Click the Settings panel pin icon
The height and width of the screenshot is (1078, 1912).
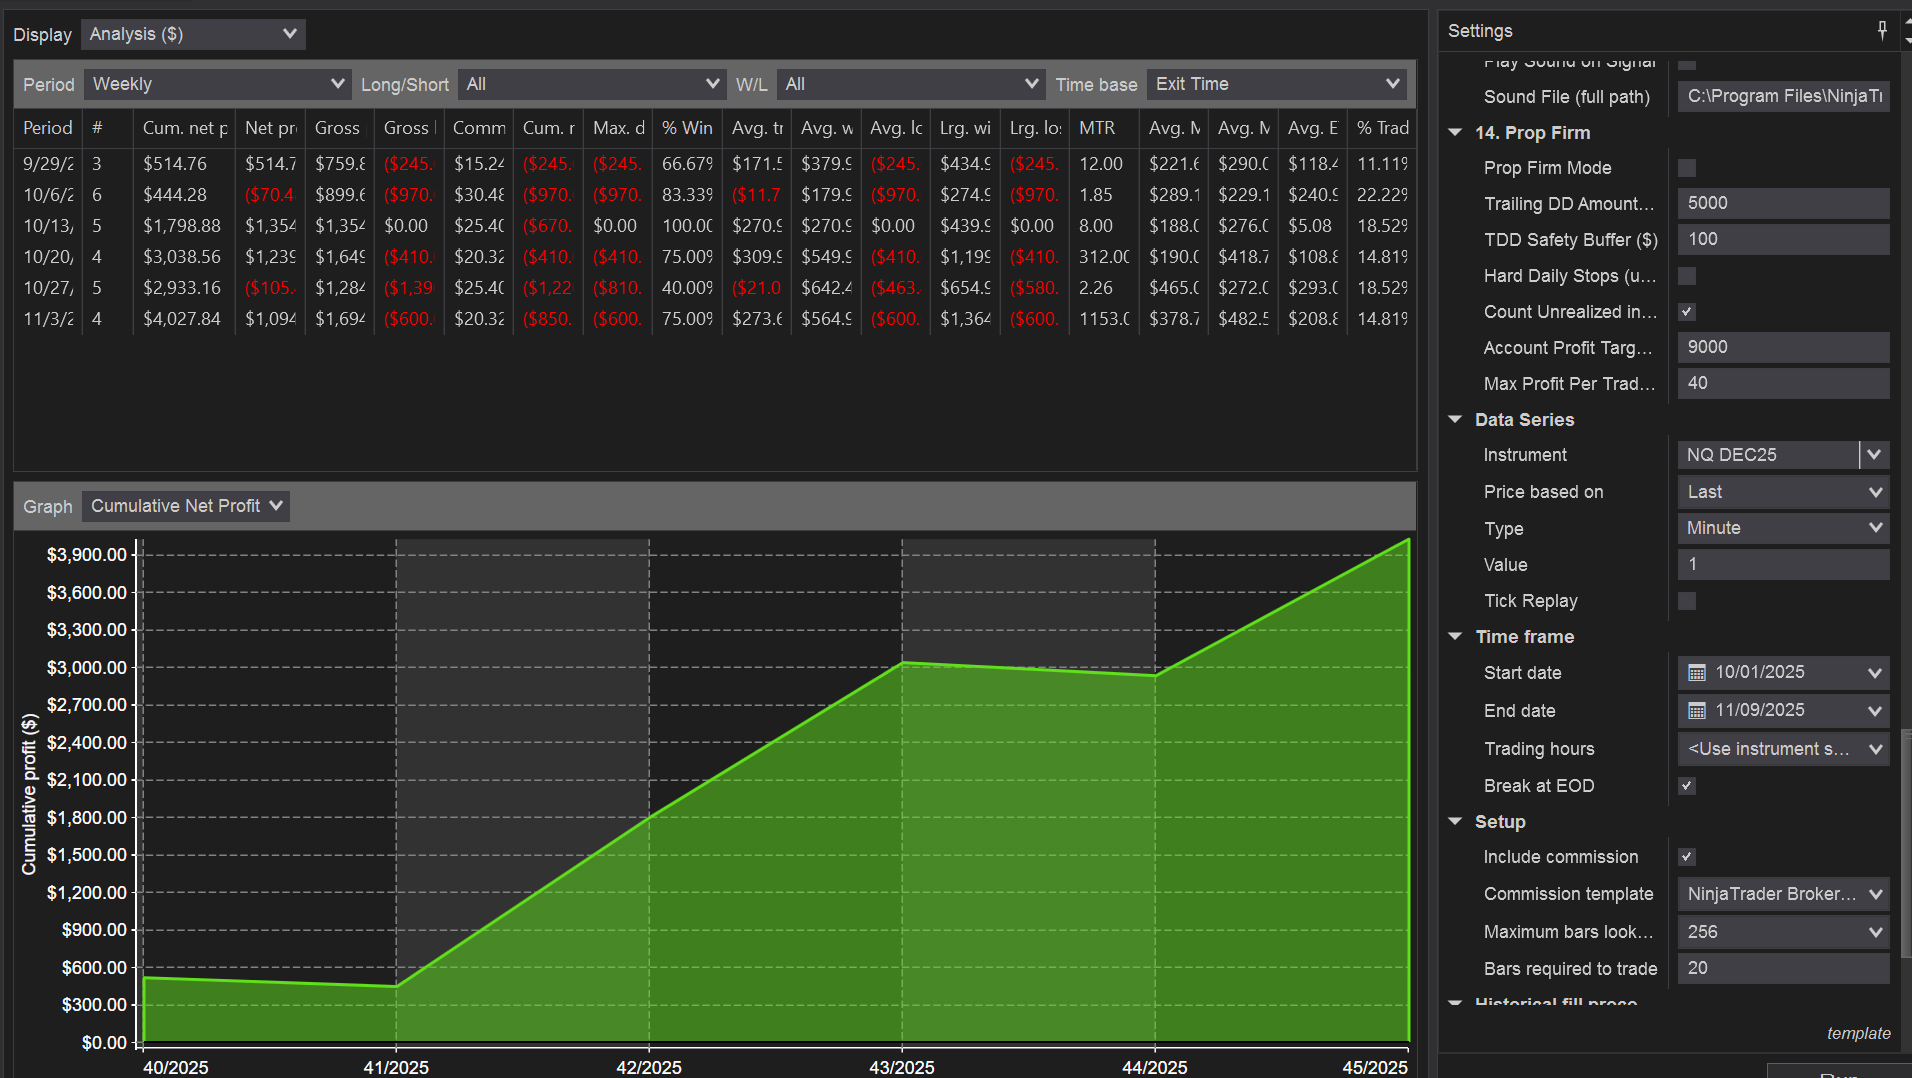point(1882,30)
